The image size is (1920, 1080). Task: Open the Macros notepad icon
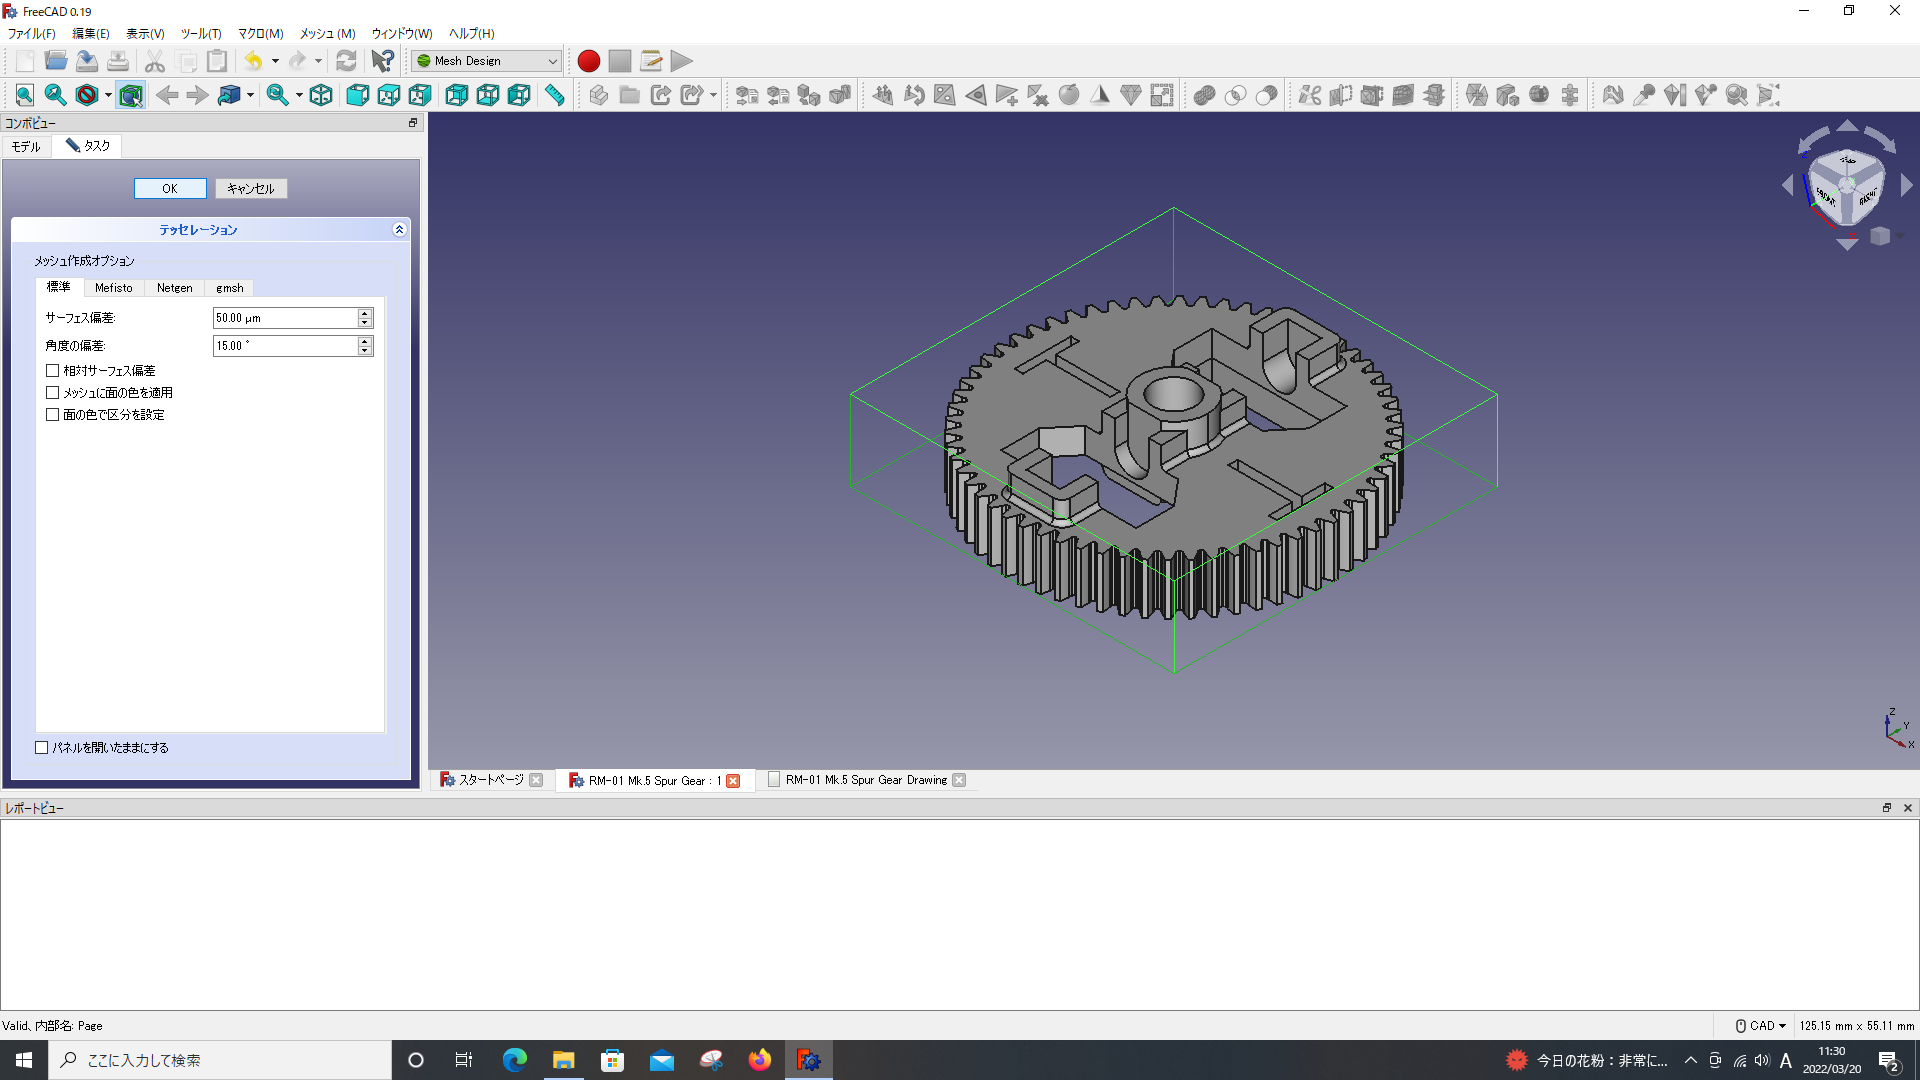[x=651, y=61]
